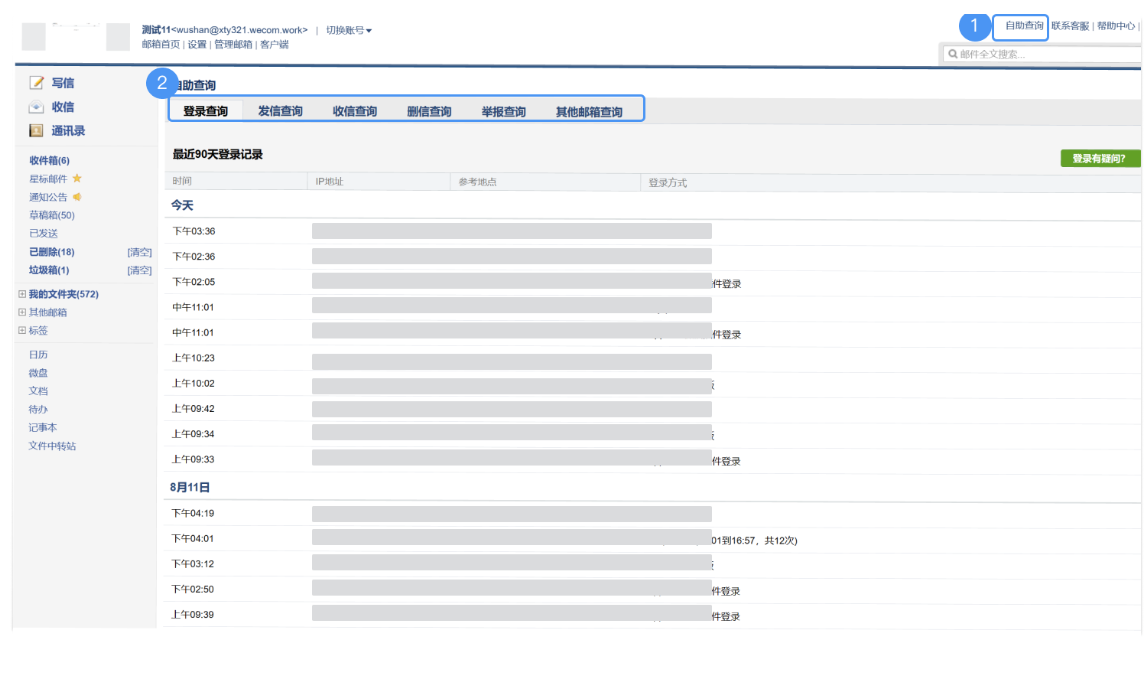Open the 已发送 folder
Image resolution: width=1144 pixels, height=695 pixels.
(43, 233)
